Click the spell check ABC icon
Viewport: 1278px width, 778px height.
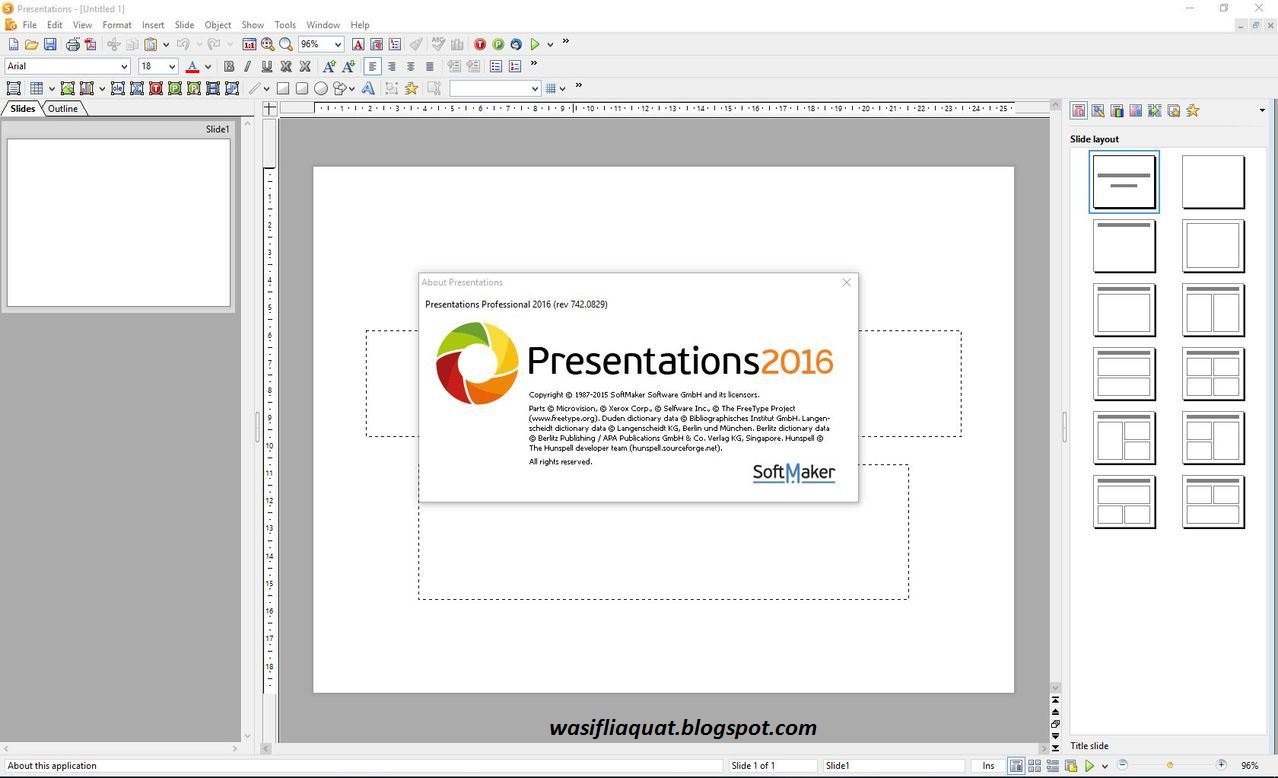(x=438, y=44)
